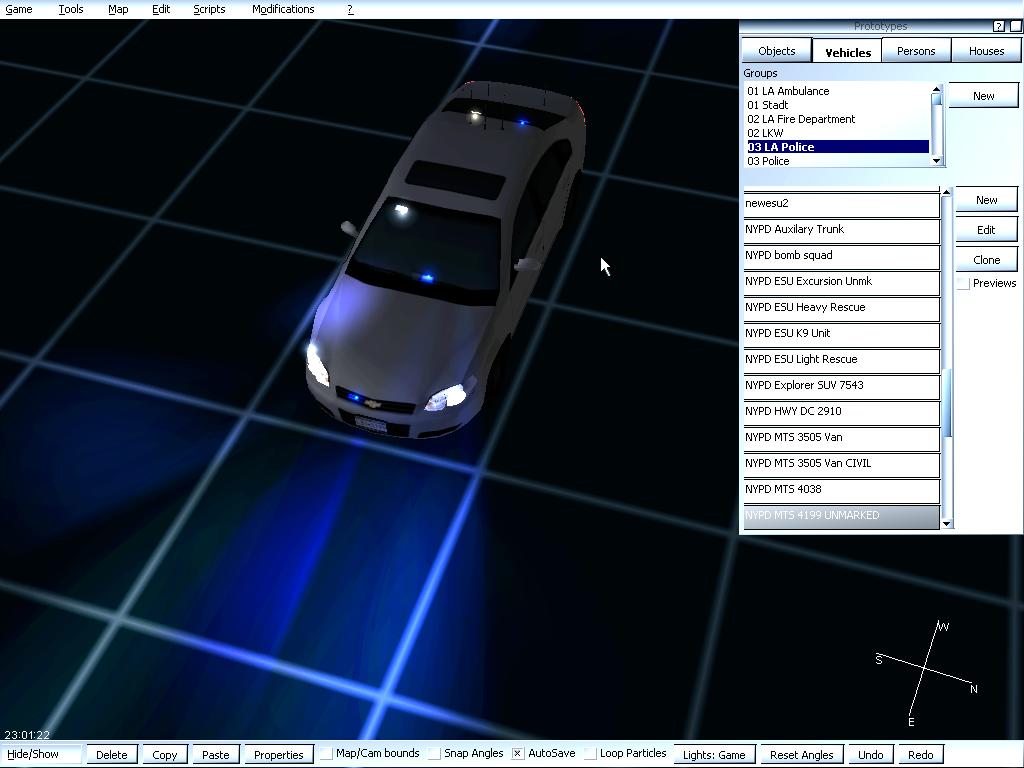Screen dimensions: 1024x768
Task: Select NYPD Auxilary Trunk prototype
Action: tap(841, 231)
